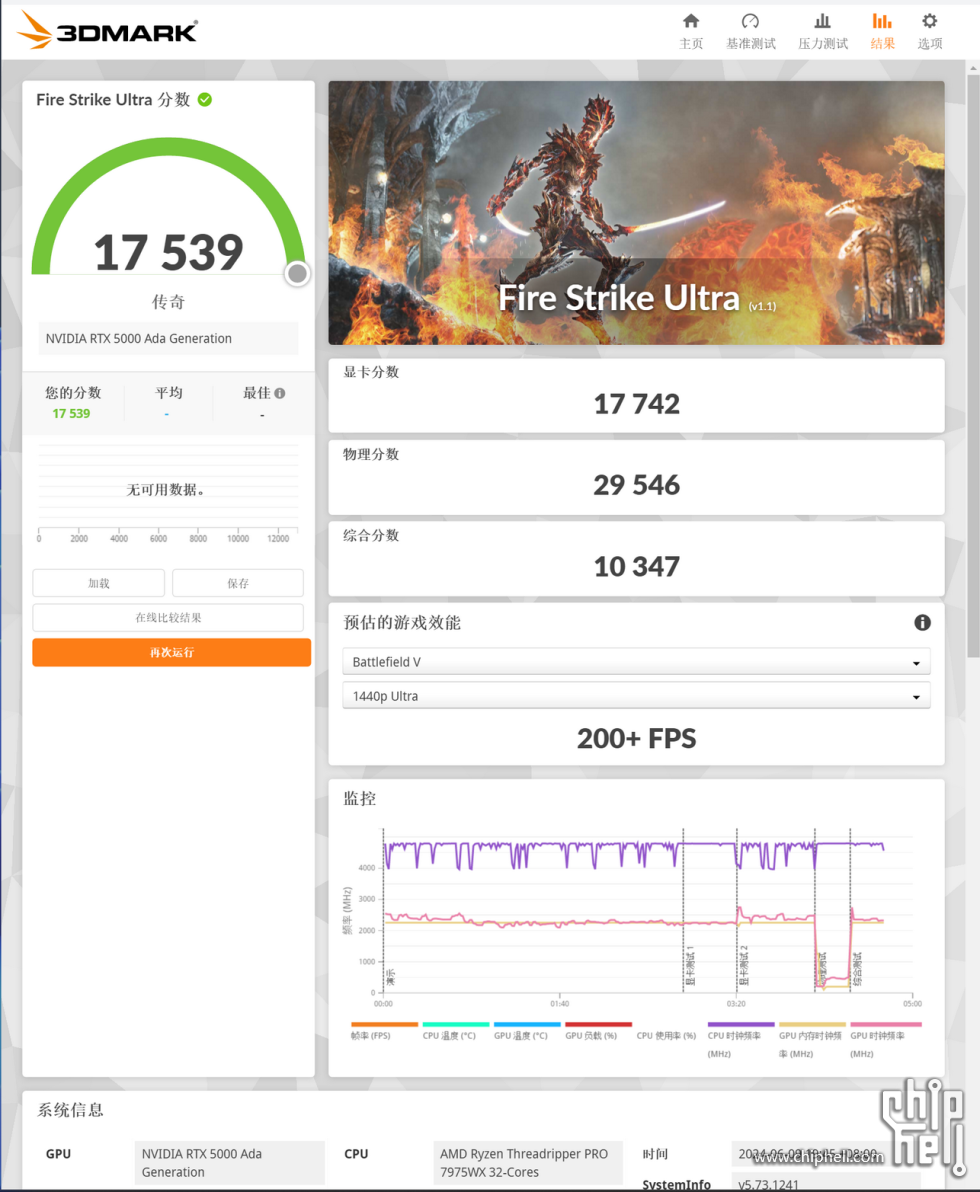
Task: Click the gauge end knob on score arc
Action: coord(297,274)
